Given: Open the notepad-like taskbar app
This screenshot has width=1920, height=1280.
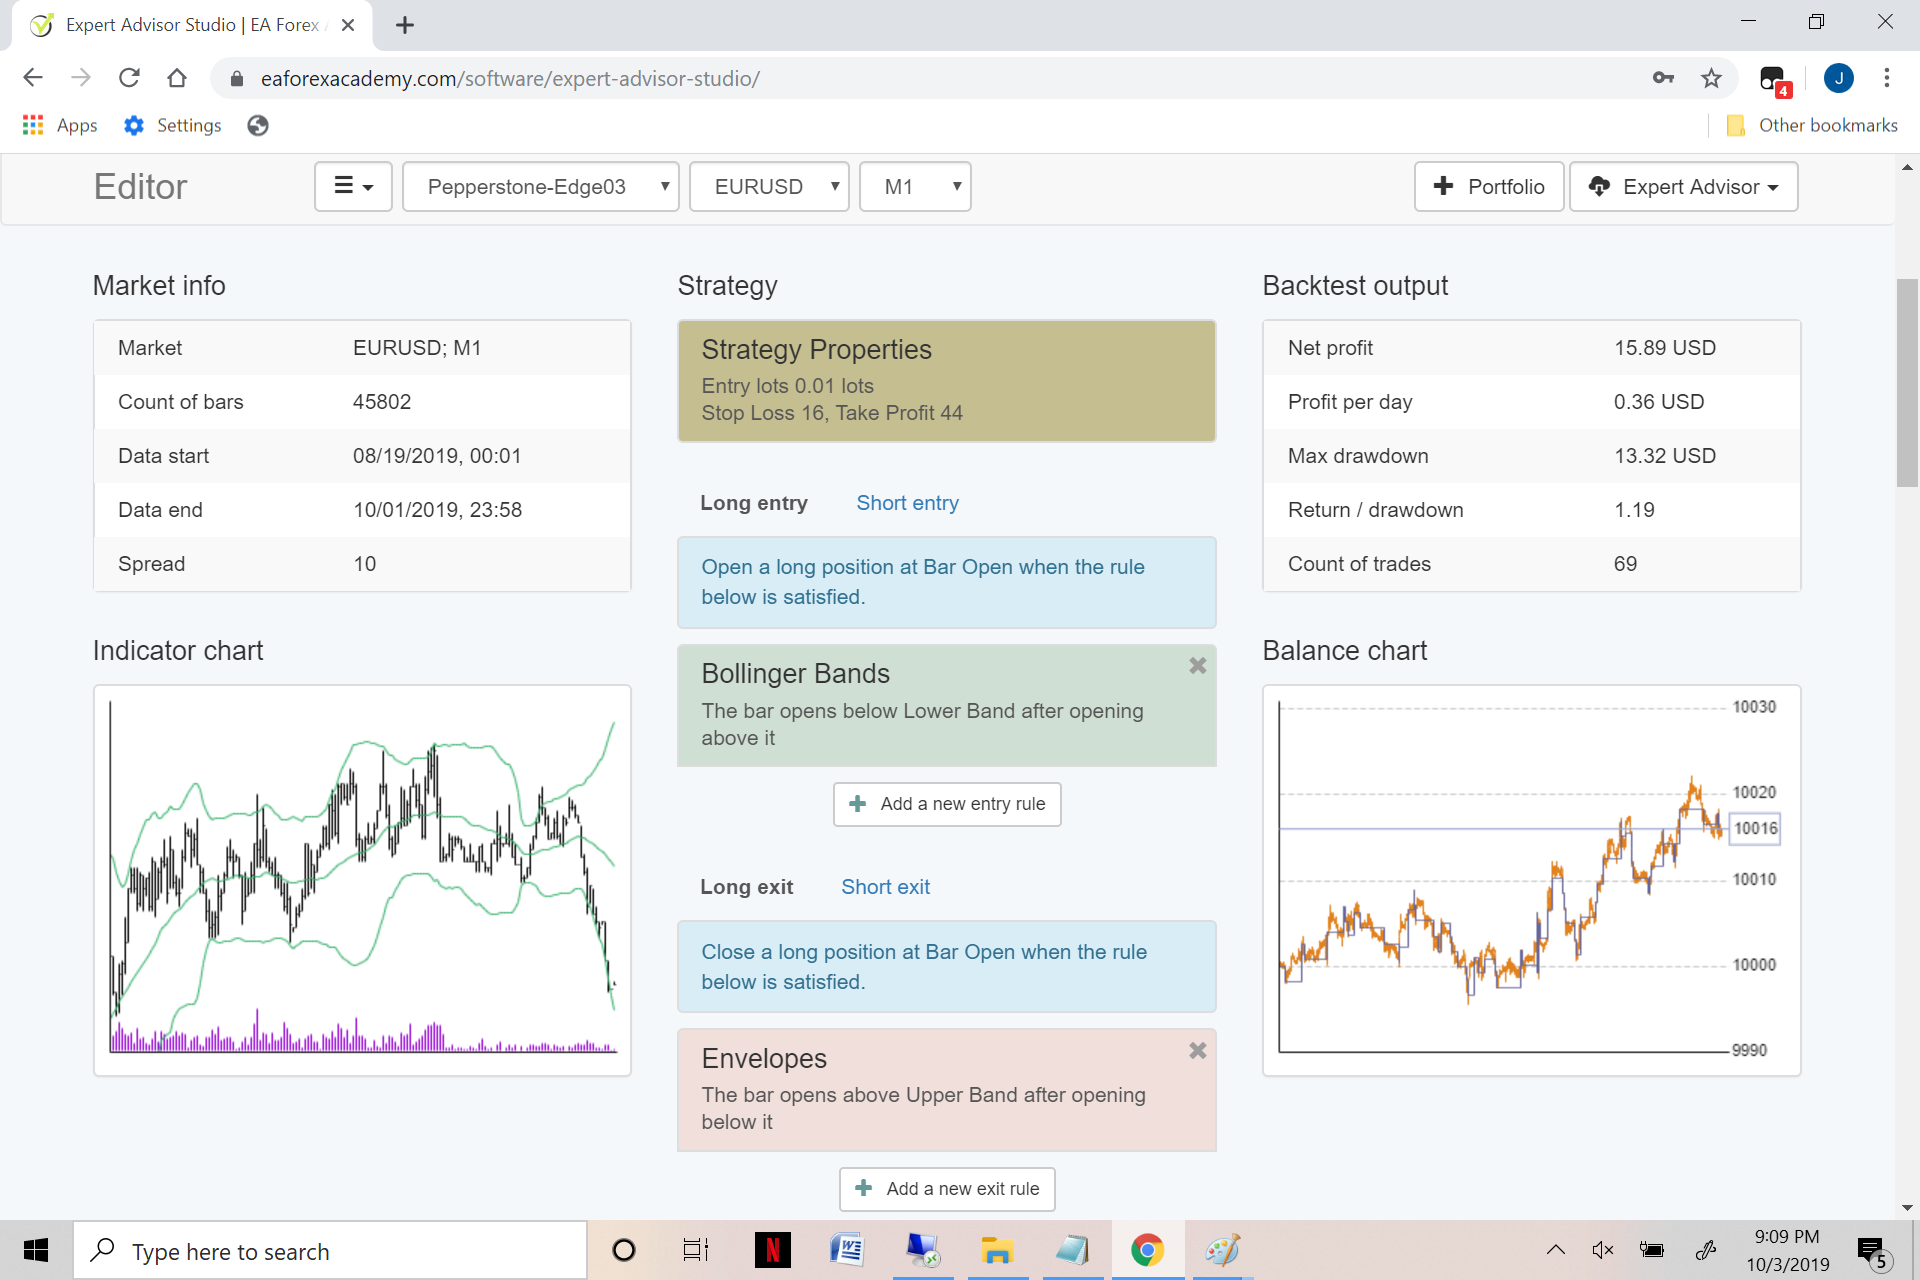Looking at the screenshot, I should [1072, 1250].
